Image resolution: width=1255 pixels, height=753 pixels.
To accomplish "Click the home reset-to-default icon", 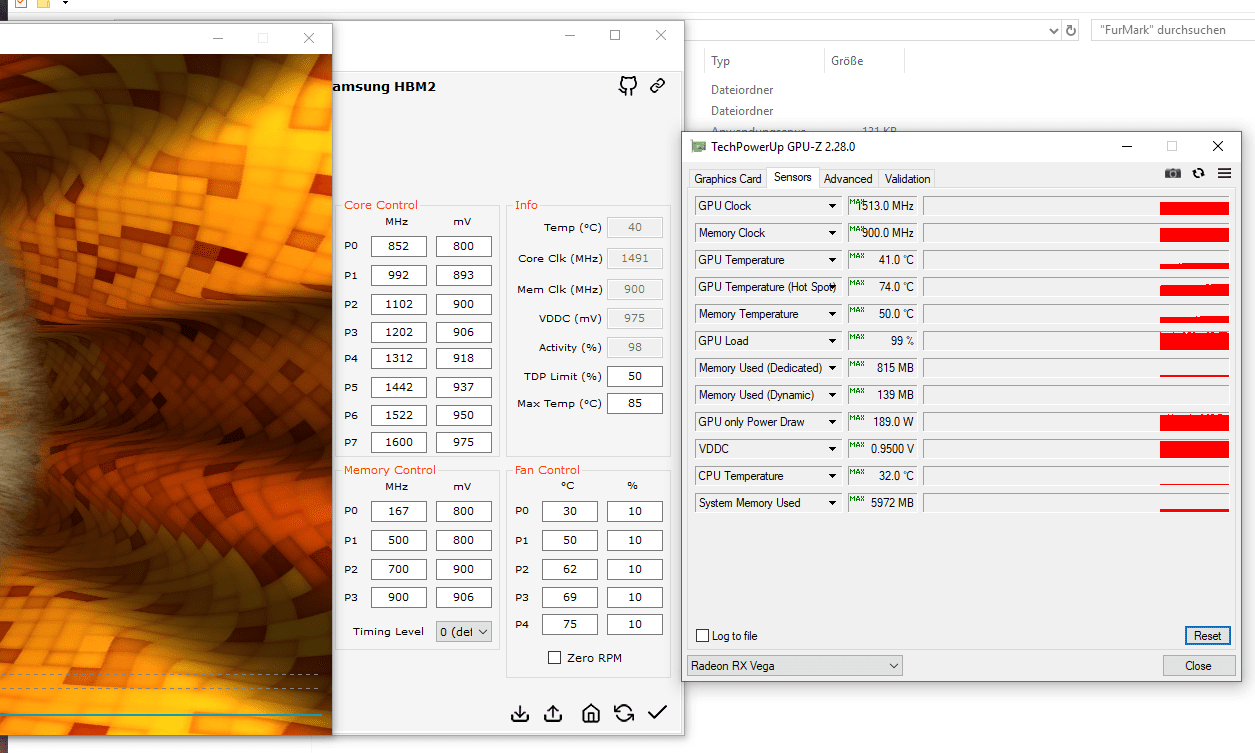I will [591, 713].
